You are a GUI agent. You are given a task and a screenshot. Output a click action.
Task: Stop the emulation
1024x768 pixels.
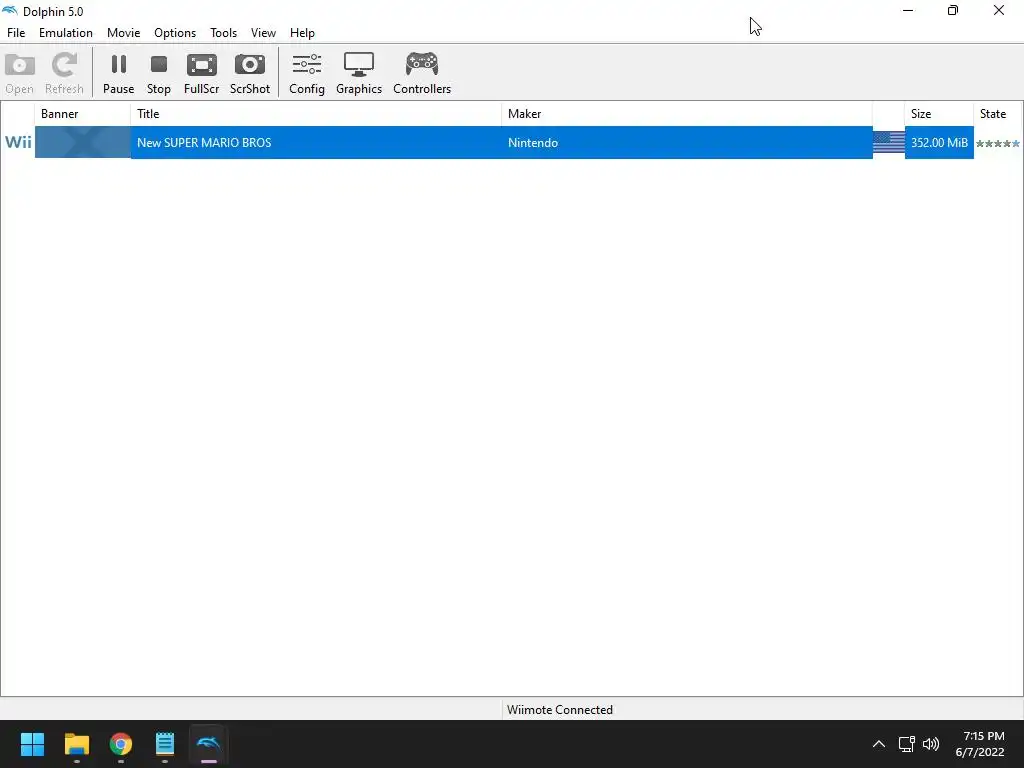coord(159,73)
